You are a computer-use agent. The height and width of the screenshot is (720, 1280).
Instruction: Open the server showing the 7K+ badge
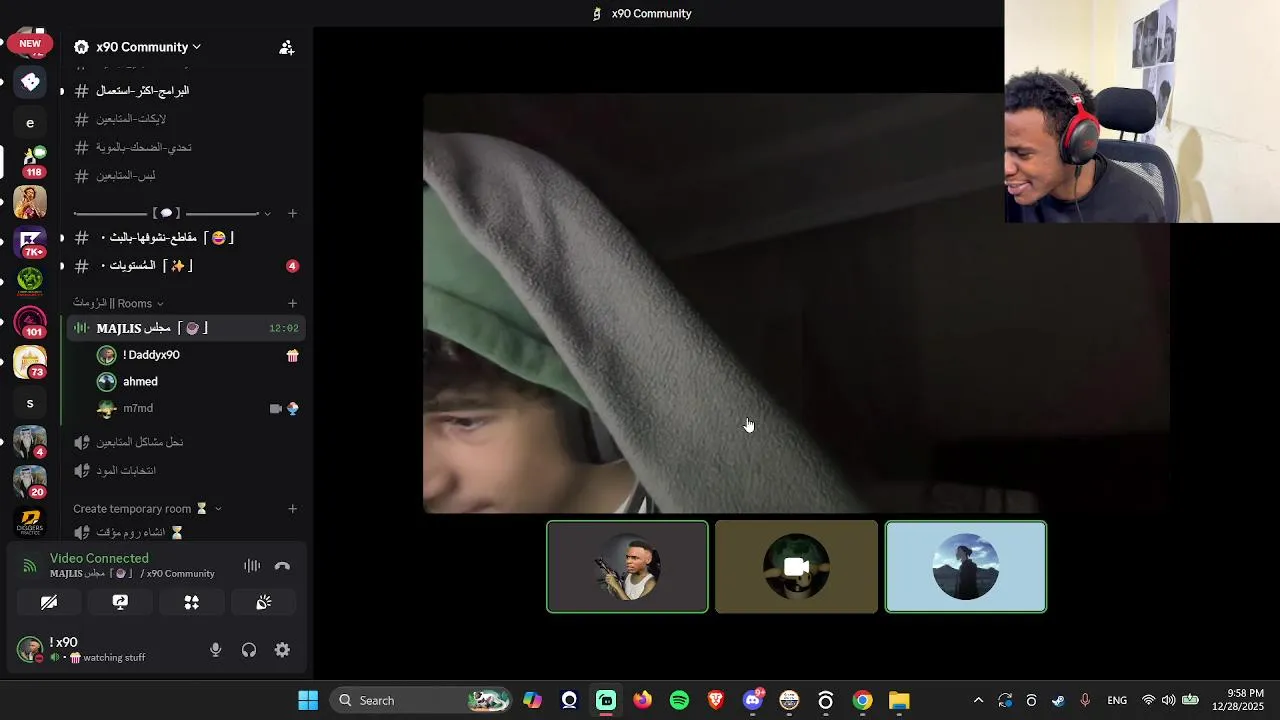[30, 241]
